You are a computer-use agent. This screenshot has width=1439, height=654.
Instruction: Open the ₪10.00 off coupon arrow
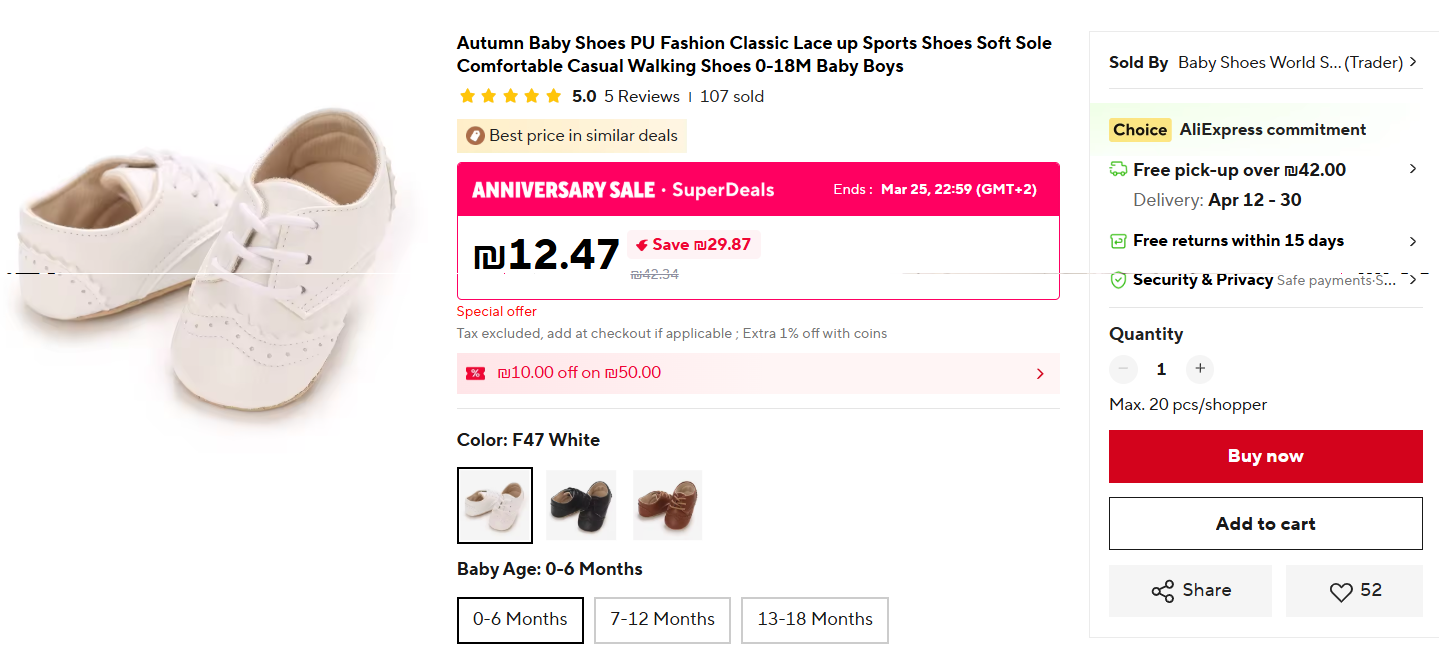pos(1040,374)
